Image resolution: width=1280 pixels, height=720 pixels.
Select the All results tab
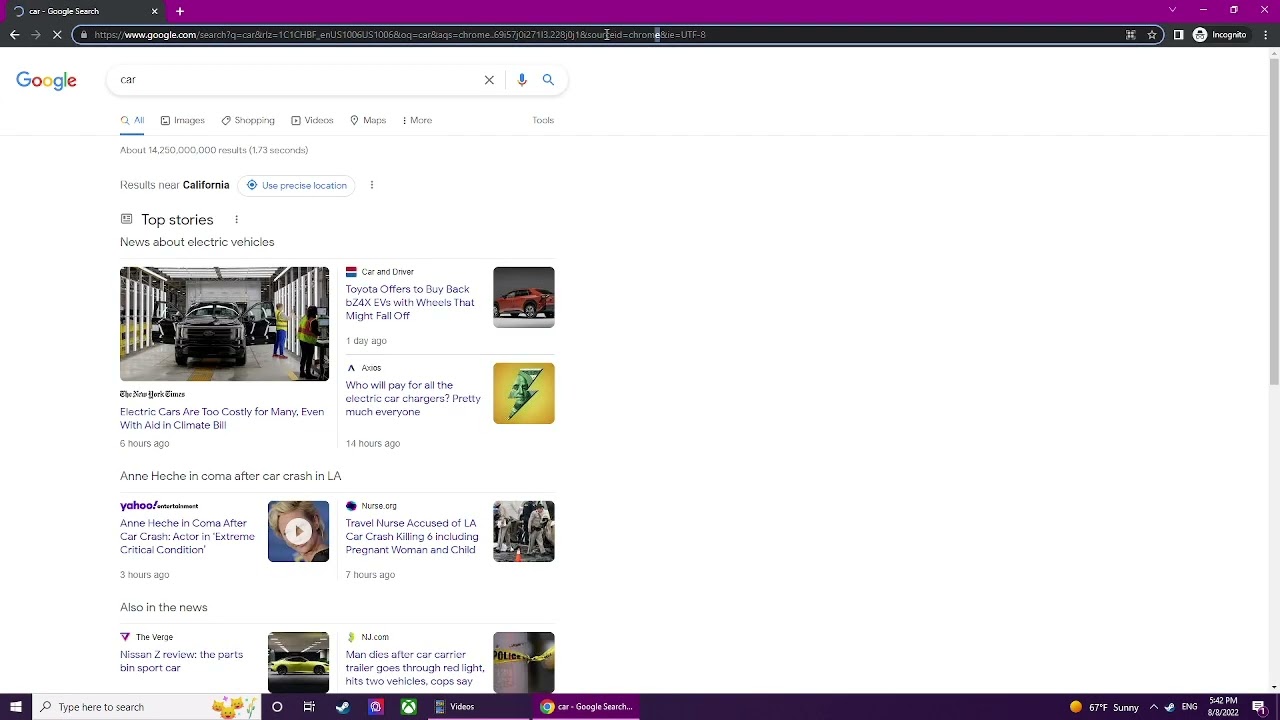click(x=132, y=120)
